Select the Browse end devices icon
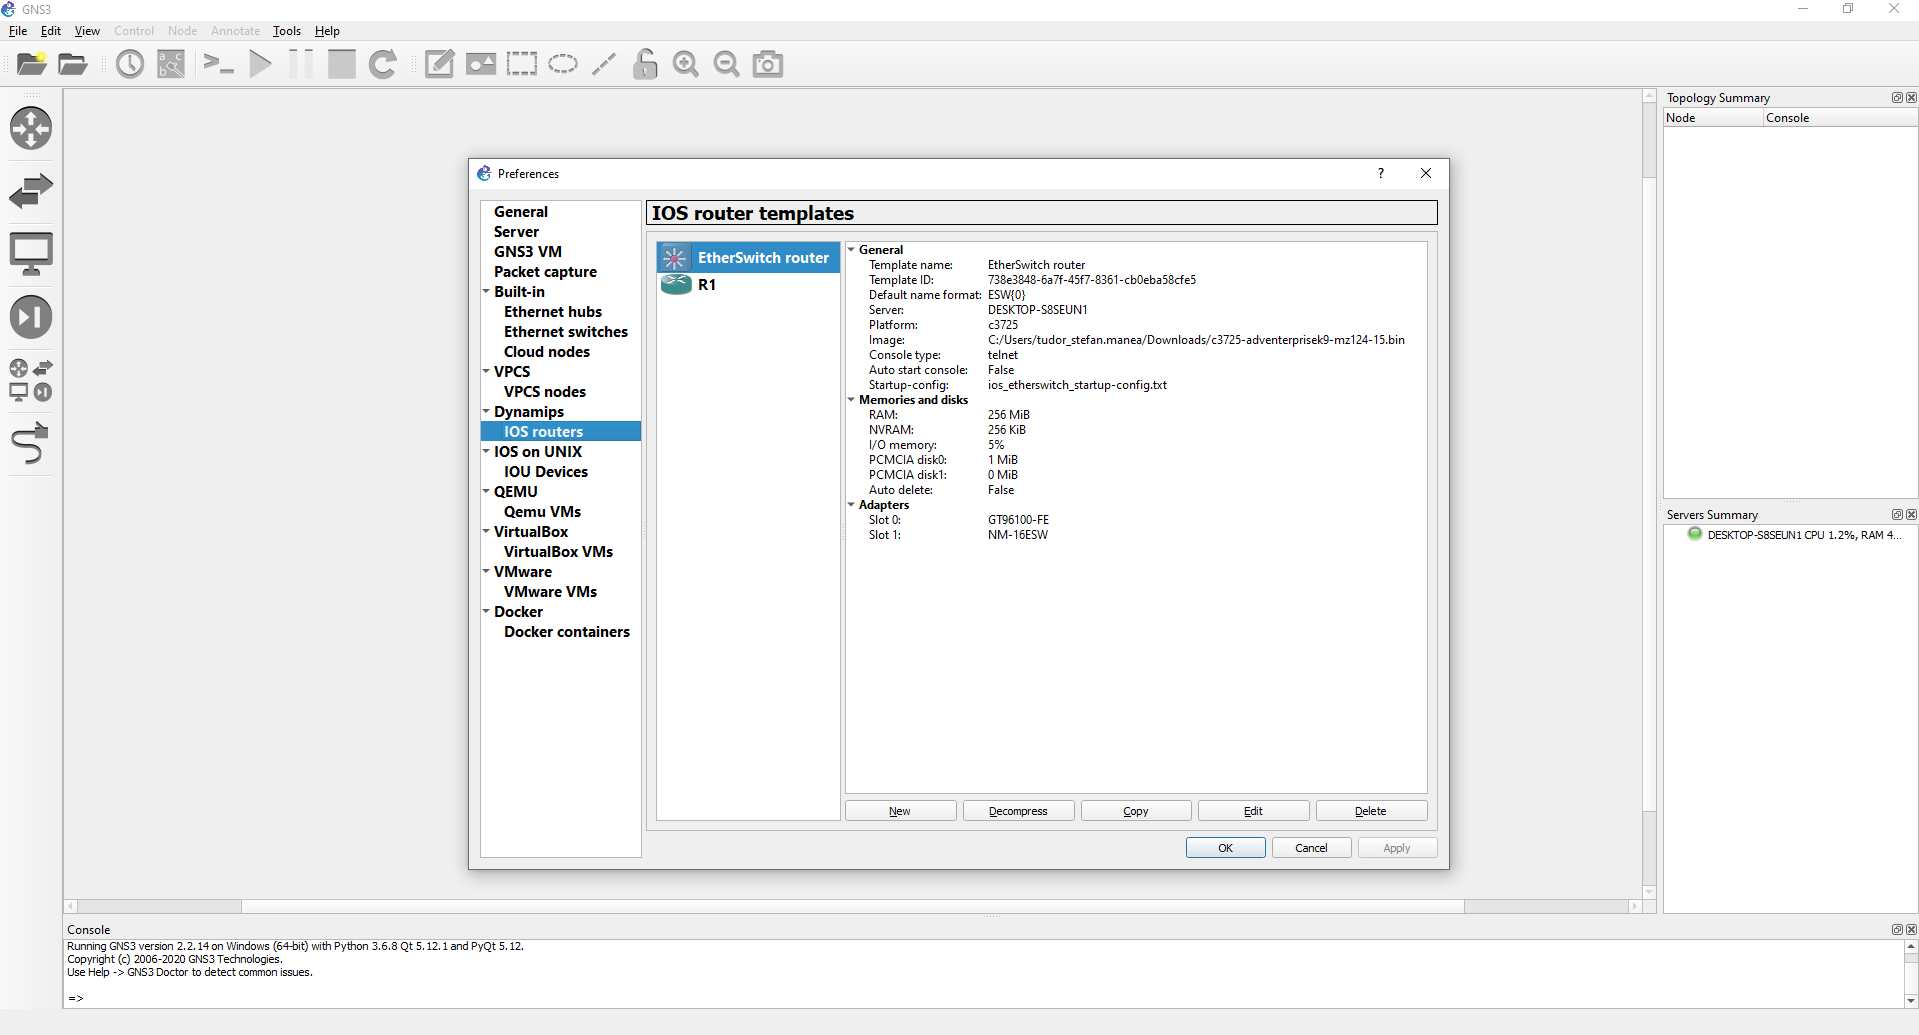1919x1035 pixels. [x=31, y=253]
